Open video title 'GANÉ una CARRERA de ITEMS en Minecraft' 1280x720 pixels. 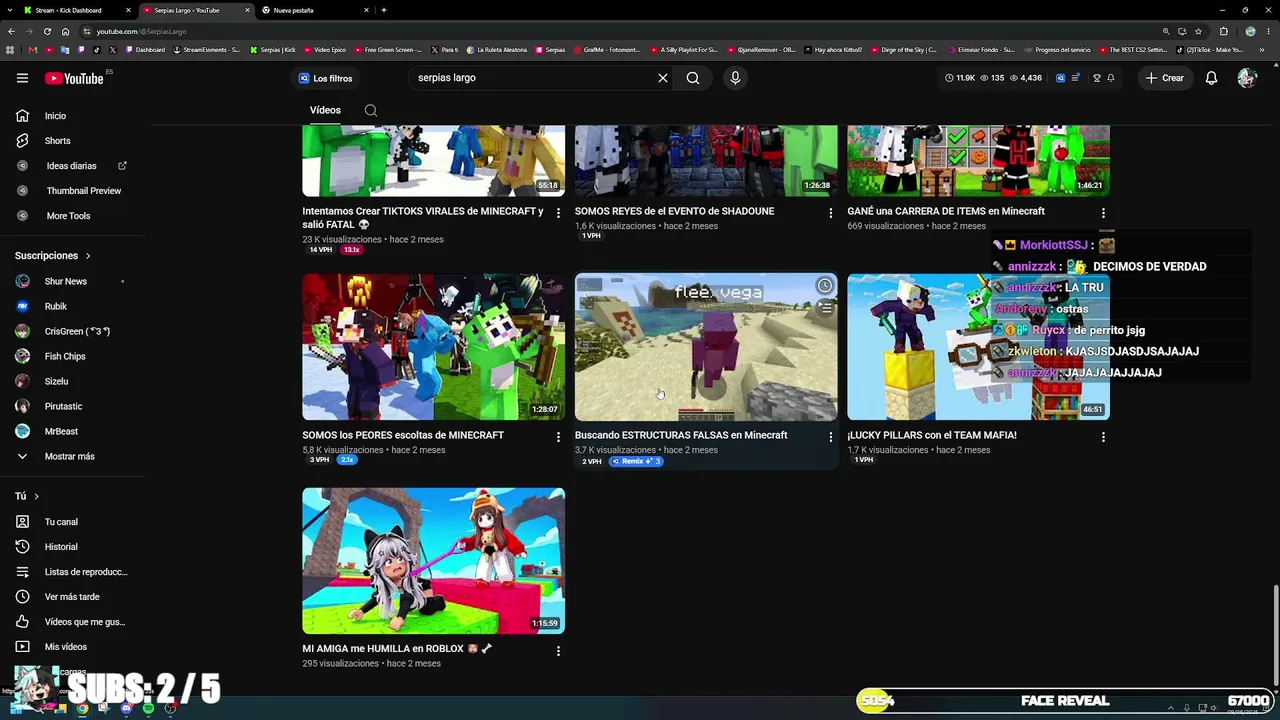(946, 211)
